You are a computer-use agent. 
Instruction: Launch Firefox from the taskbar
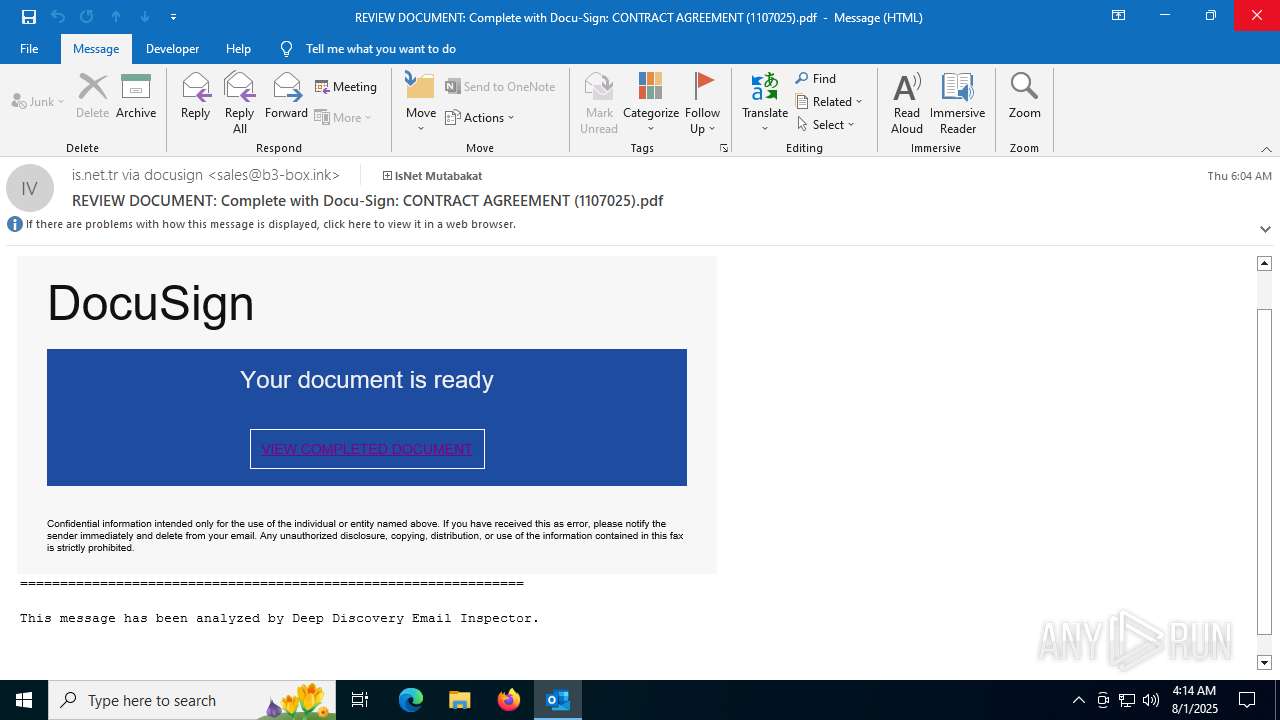click(509, 700)
